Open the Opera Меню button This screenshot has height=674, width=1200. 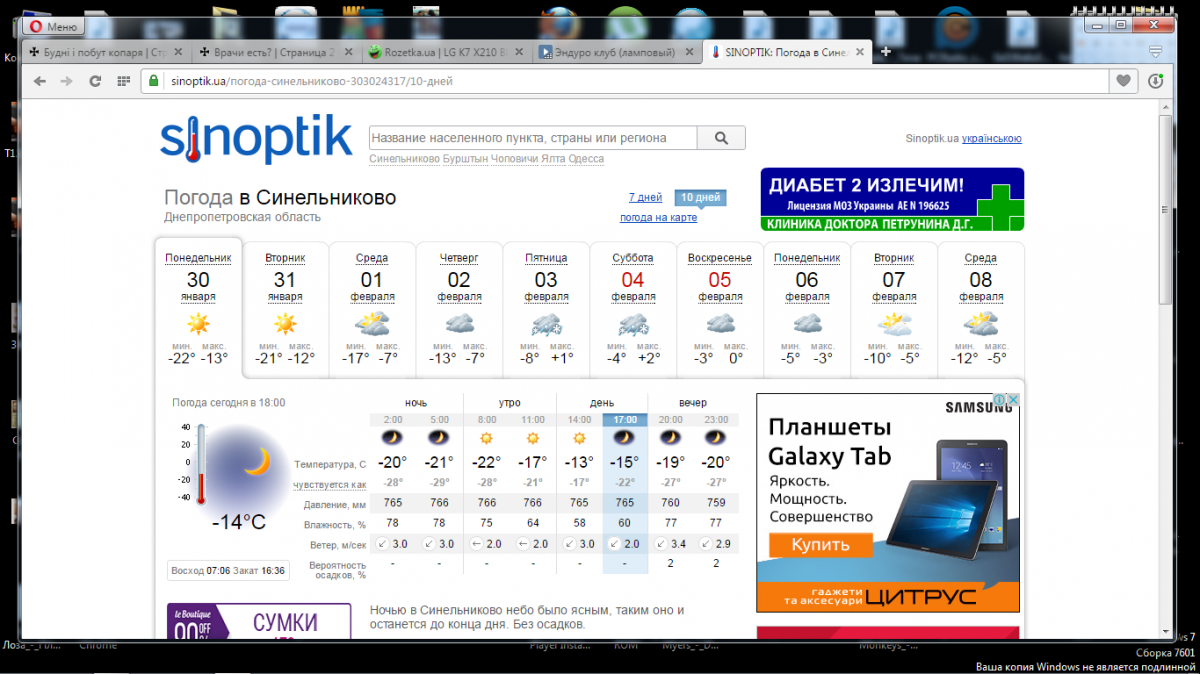tap(53, 27)
